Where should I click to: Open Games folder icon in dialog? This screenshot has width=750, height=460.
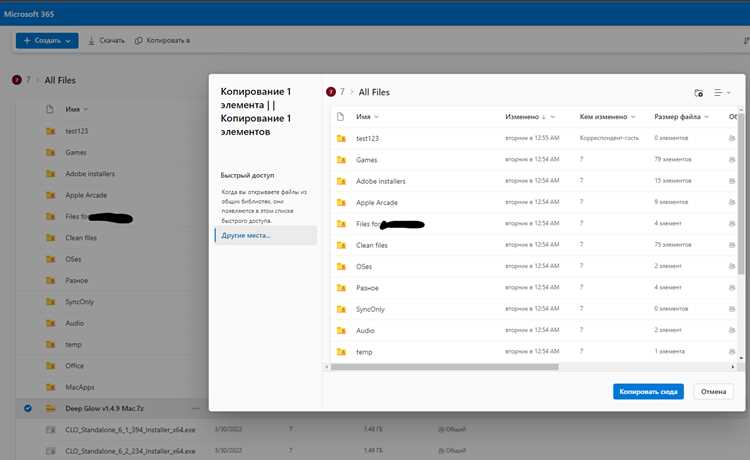(341, 160)
